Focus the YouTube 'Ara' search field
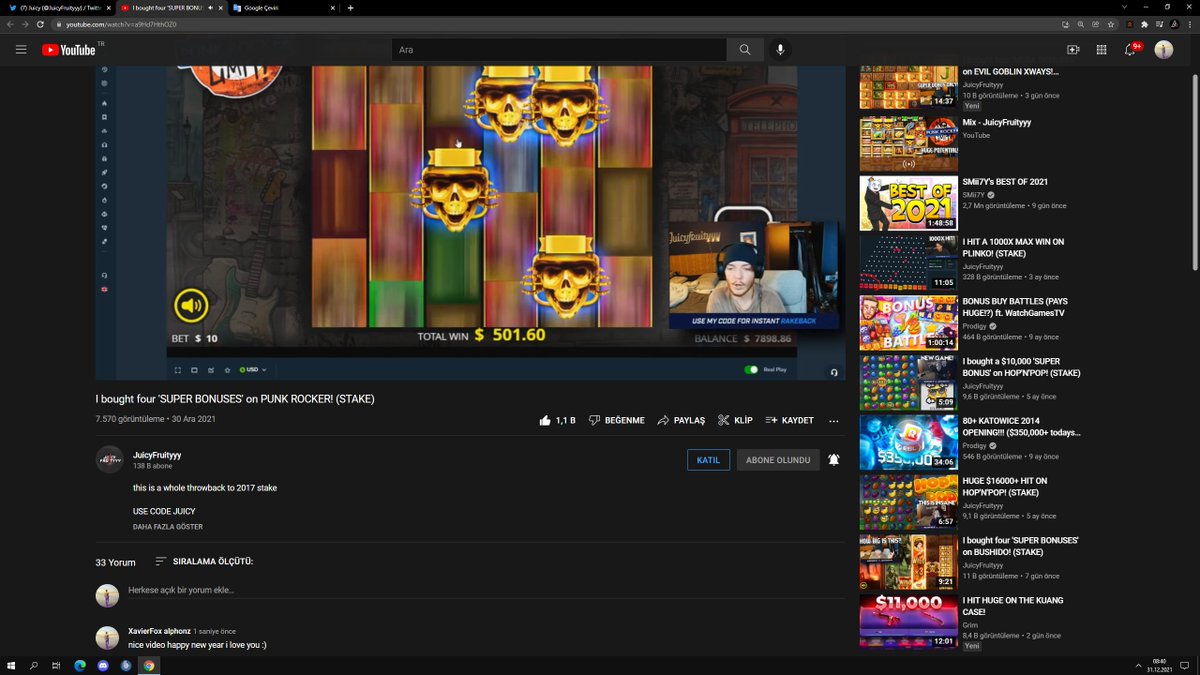Viewport: 1200px width, 675px height. tap(559, 49)
